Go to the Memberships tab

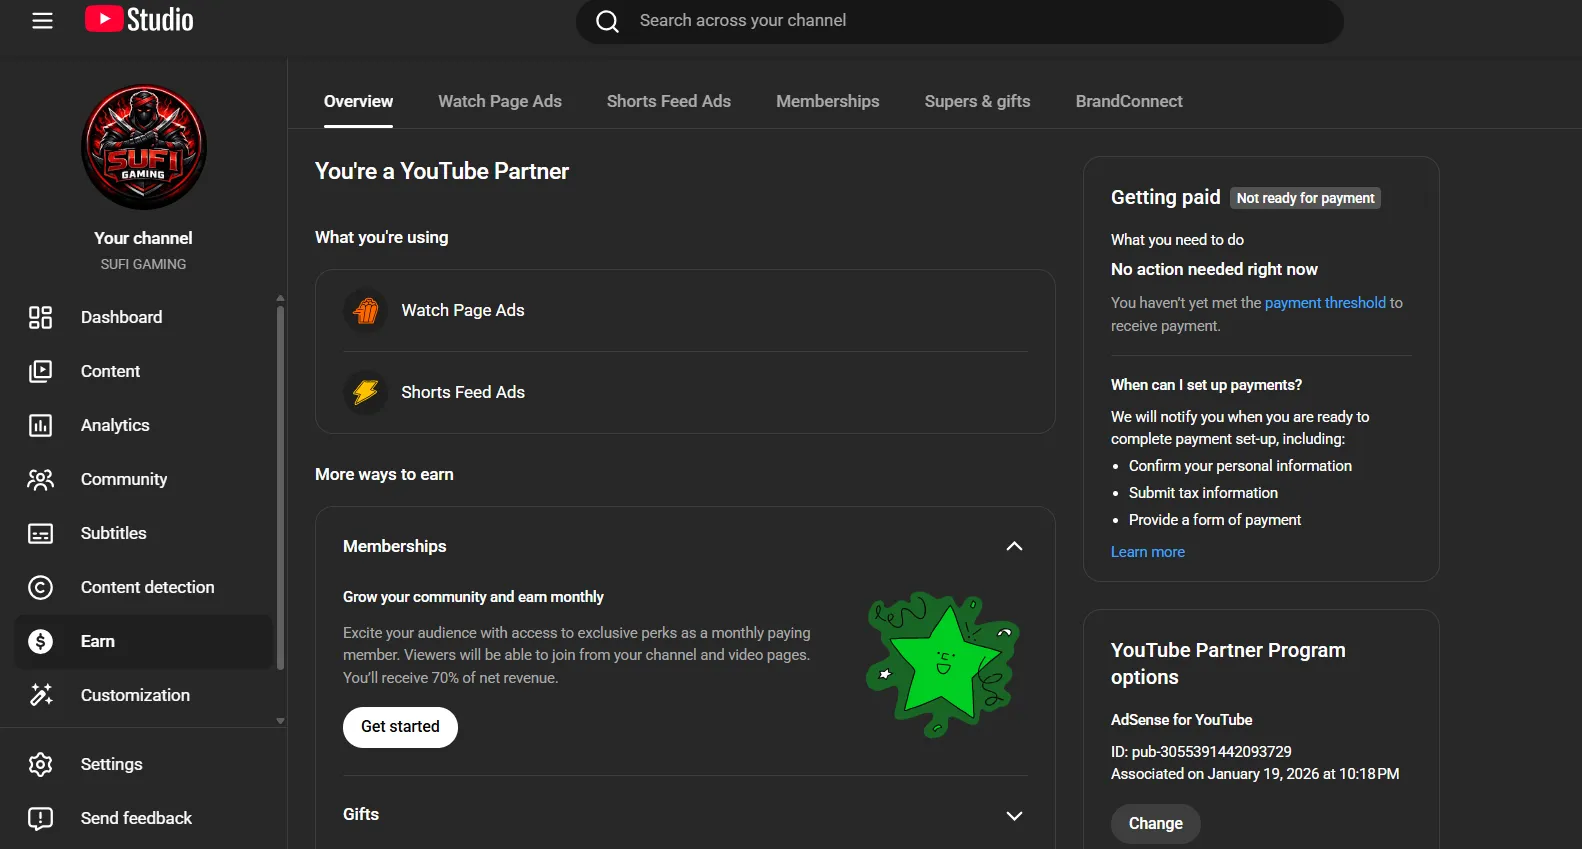click(x=828, y=101)
